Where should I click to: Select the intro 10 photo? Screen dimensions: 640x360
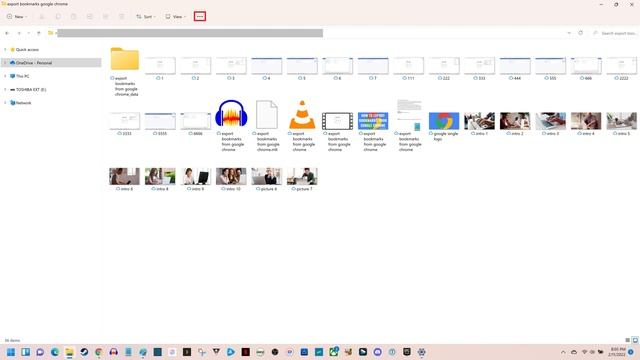click(x=231, y=176)
